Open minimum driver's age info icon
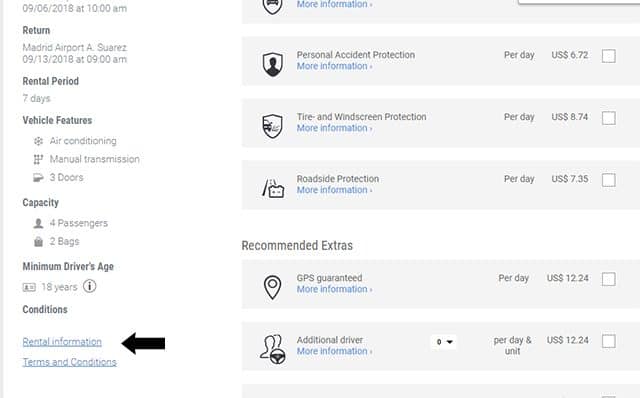The width and height of the screenshot is (640, 398). point(89,286)
